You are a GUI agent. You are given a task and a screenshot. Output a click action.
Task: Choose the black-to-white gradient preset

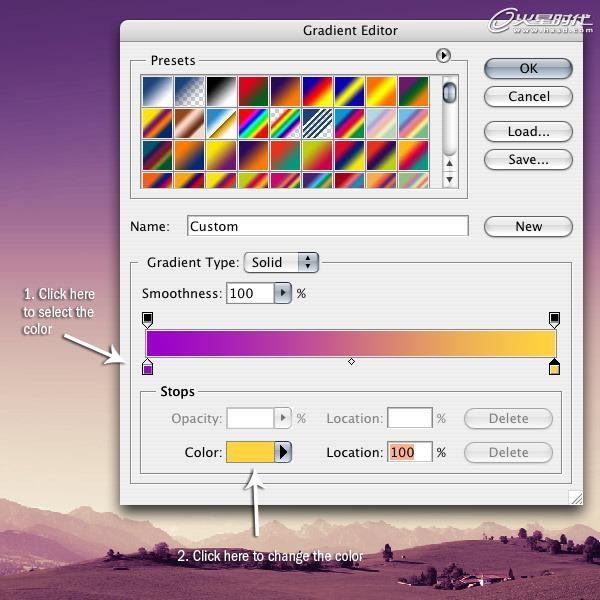point(221,92)
